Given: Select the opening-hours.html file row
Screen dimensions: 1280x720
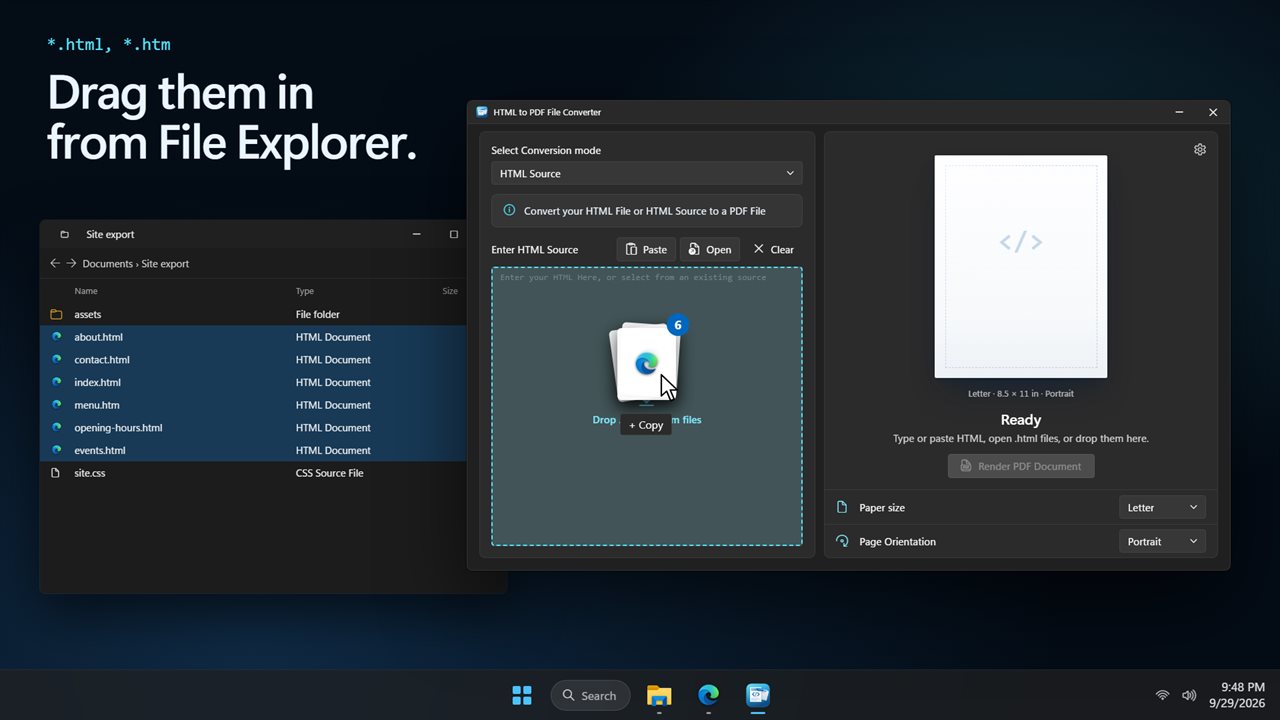Looking at the screenshot, I should 253,428.
